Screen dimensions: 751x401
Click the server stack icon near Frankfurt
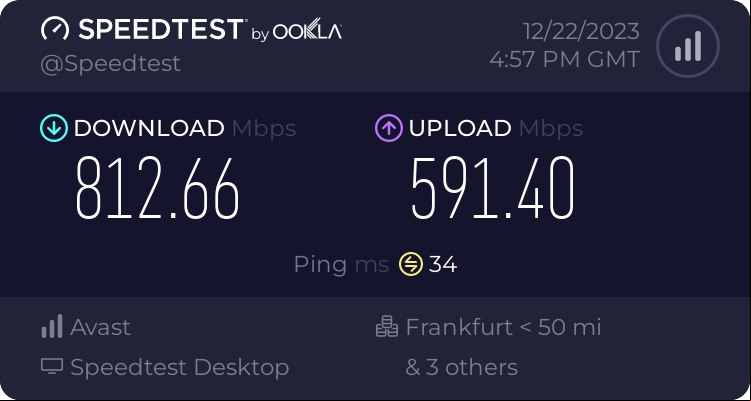click(387, 327)
